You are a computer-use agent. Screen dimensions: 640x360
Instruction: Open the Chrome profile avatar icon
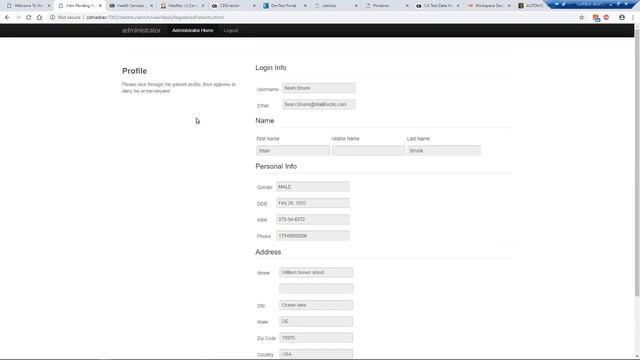[x=622, y=18]
